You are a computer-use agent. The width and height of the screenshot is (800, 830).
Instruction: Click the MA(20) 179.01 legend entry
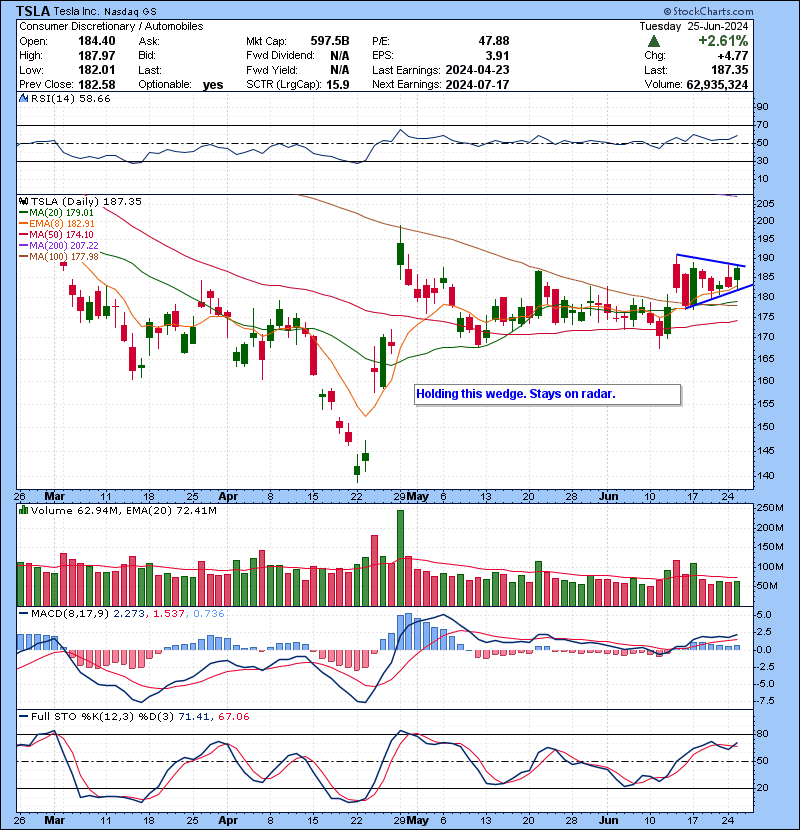click(x=56, y=213)
